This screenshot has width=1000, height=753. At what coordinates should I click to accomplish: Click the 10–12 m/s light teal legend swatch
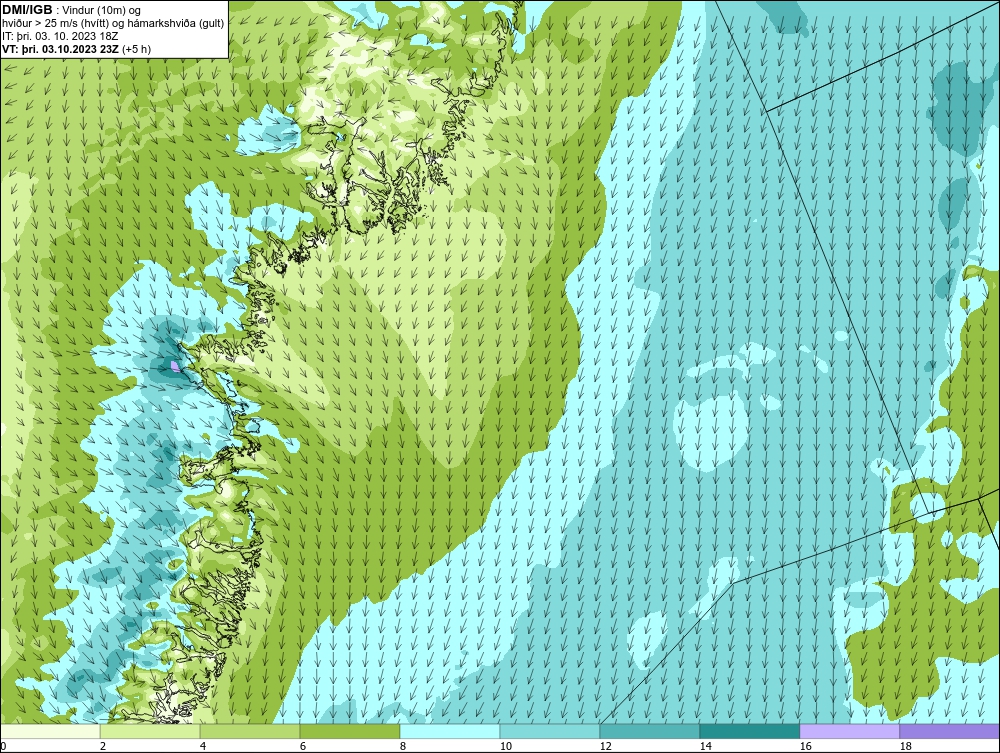550,731
